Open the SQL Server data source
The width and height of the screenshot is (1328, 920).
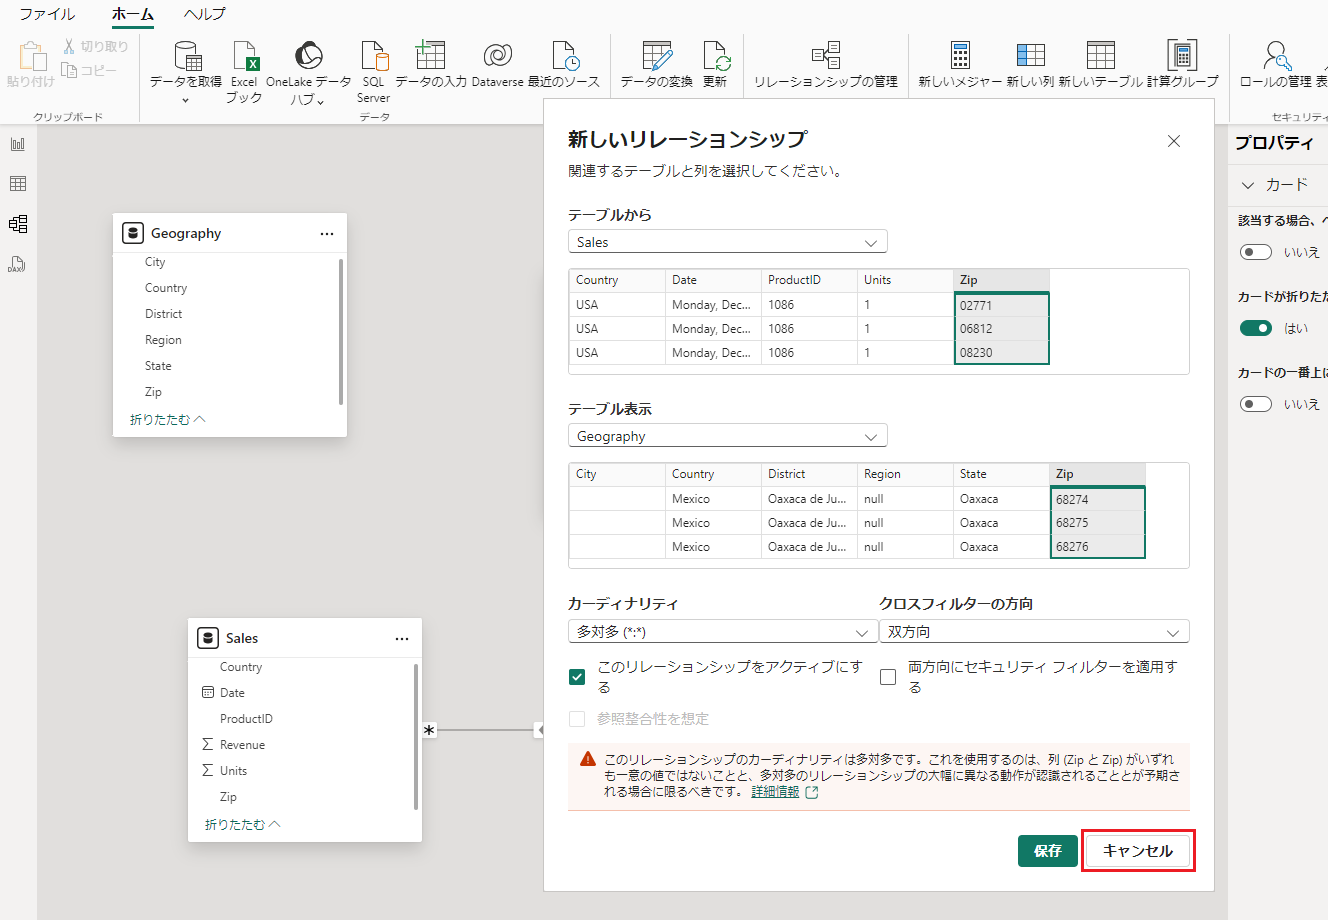(x=373, y=58)
